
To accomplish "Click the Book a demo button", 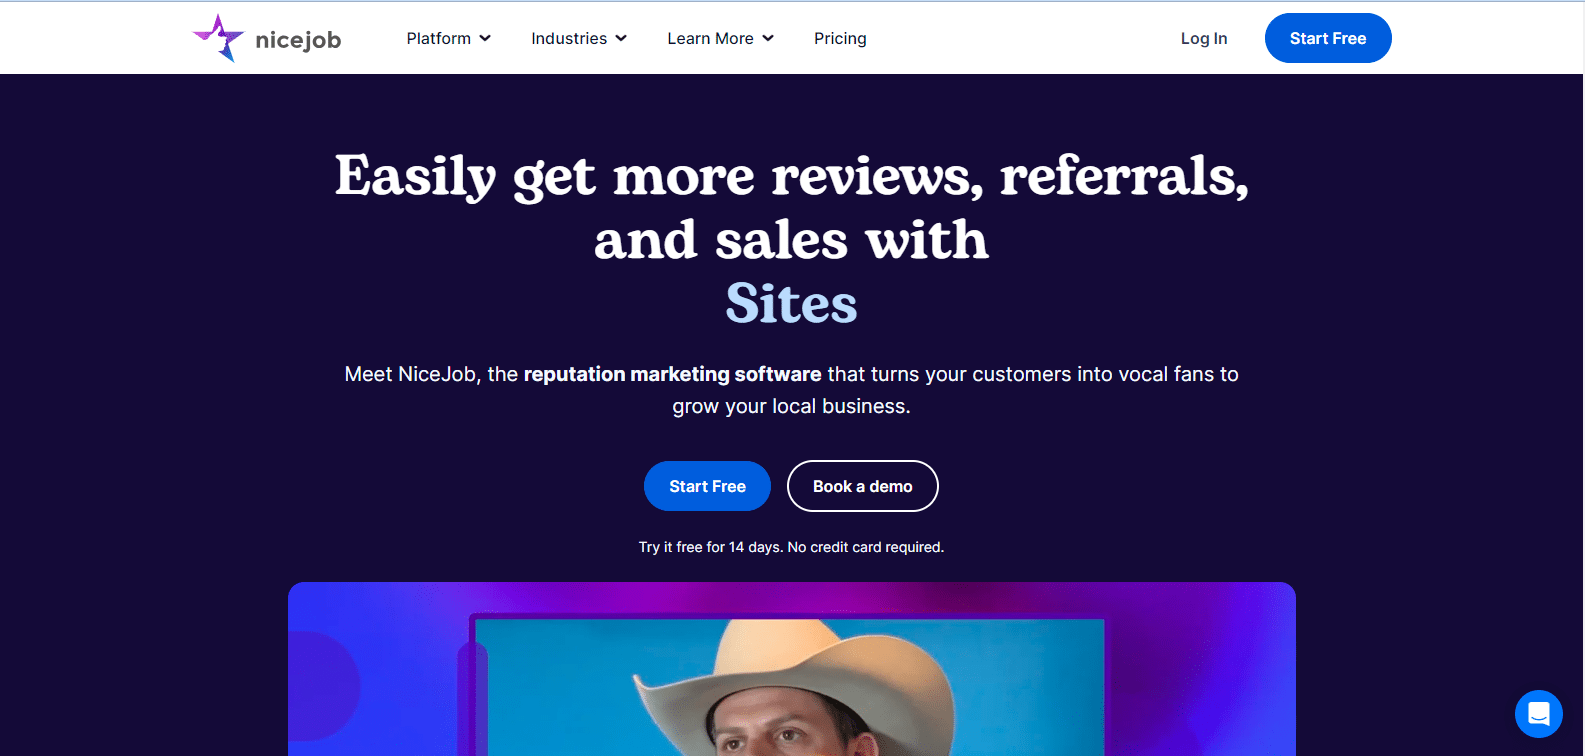I will (x=863, y=486).
